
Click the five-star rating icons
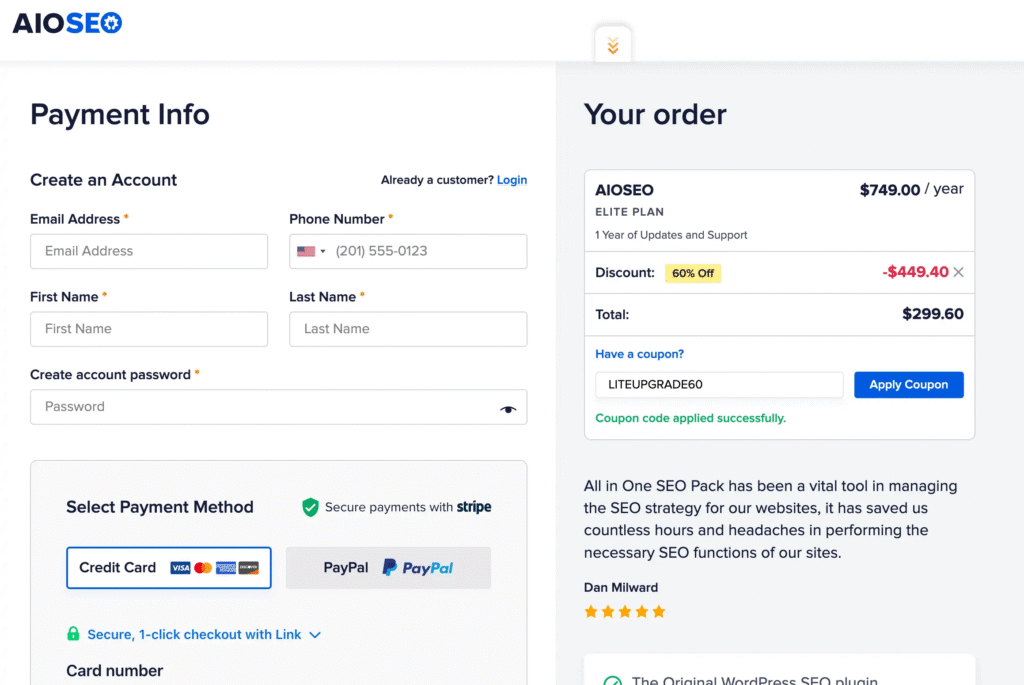[x=625, y=612]
